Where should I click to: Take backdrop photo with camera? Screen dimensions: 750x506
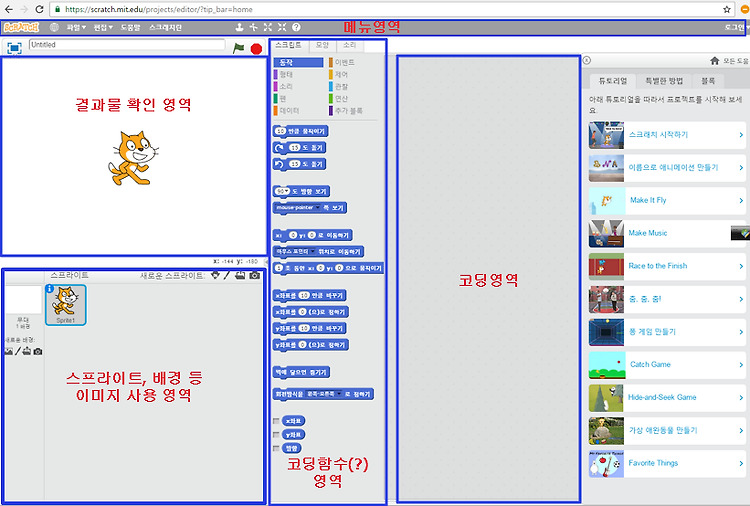(x=38, y=352)
